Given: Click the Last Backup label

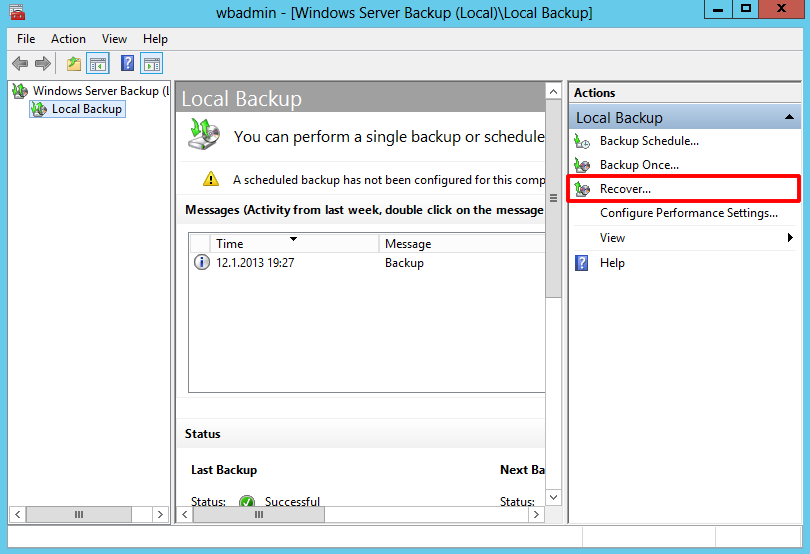Looking at the screenshot, I should tap(224, 470).
